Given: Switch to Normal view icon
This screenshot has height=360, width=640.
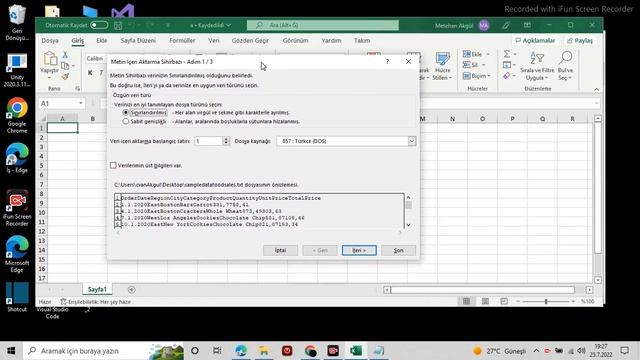Looking at the screenshot, I should [x=466, y=301].
